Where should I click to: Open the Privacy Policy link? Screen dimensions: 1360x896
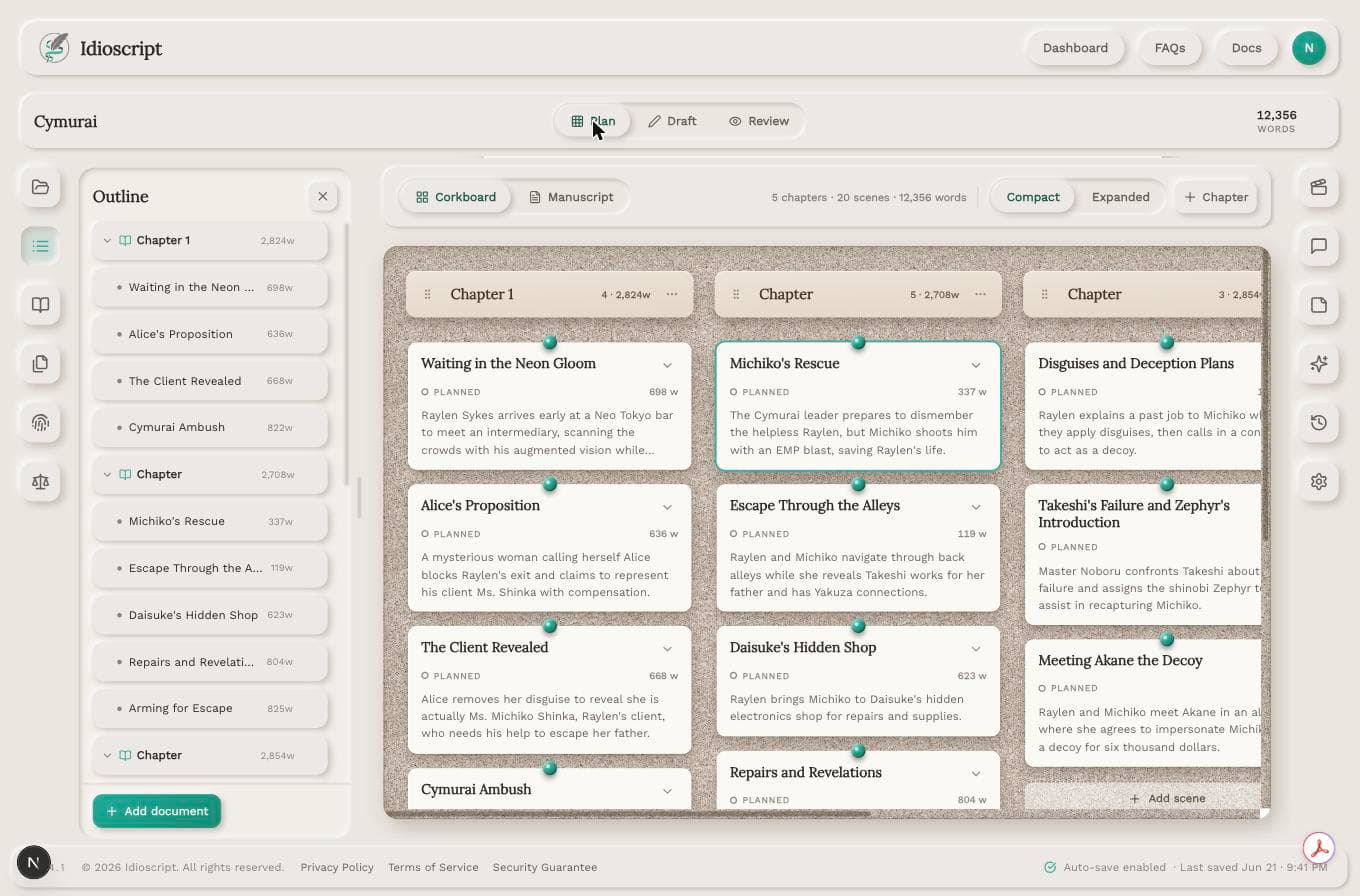[337, 867]
